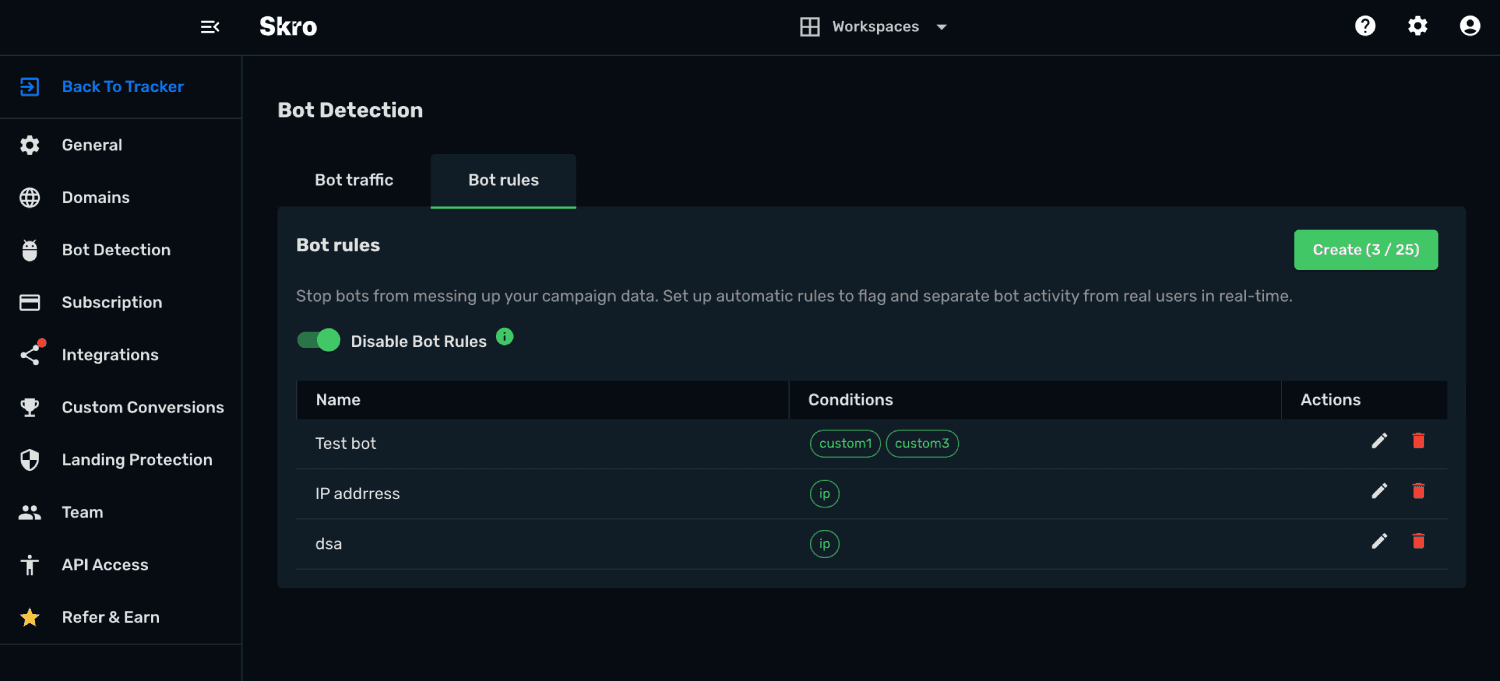Select the Bot rules tab
The width and height of the screenshot is (1500, 681).
point(503,180)
